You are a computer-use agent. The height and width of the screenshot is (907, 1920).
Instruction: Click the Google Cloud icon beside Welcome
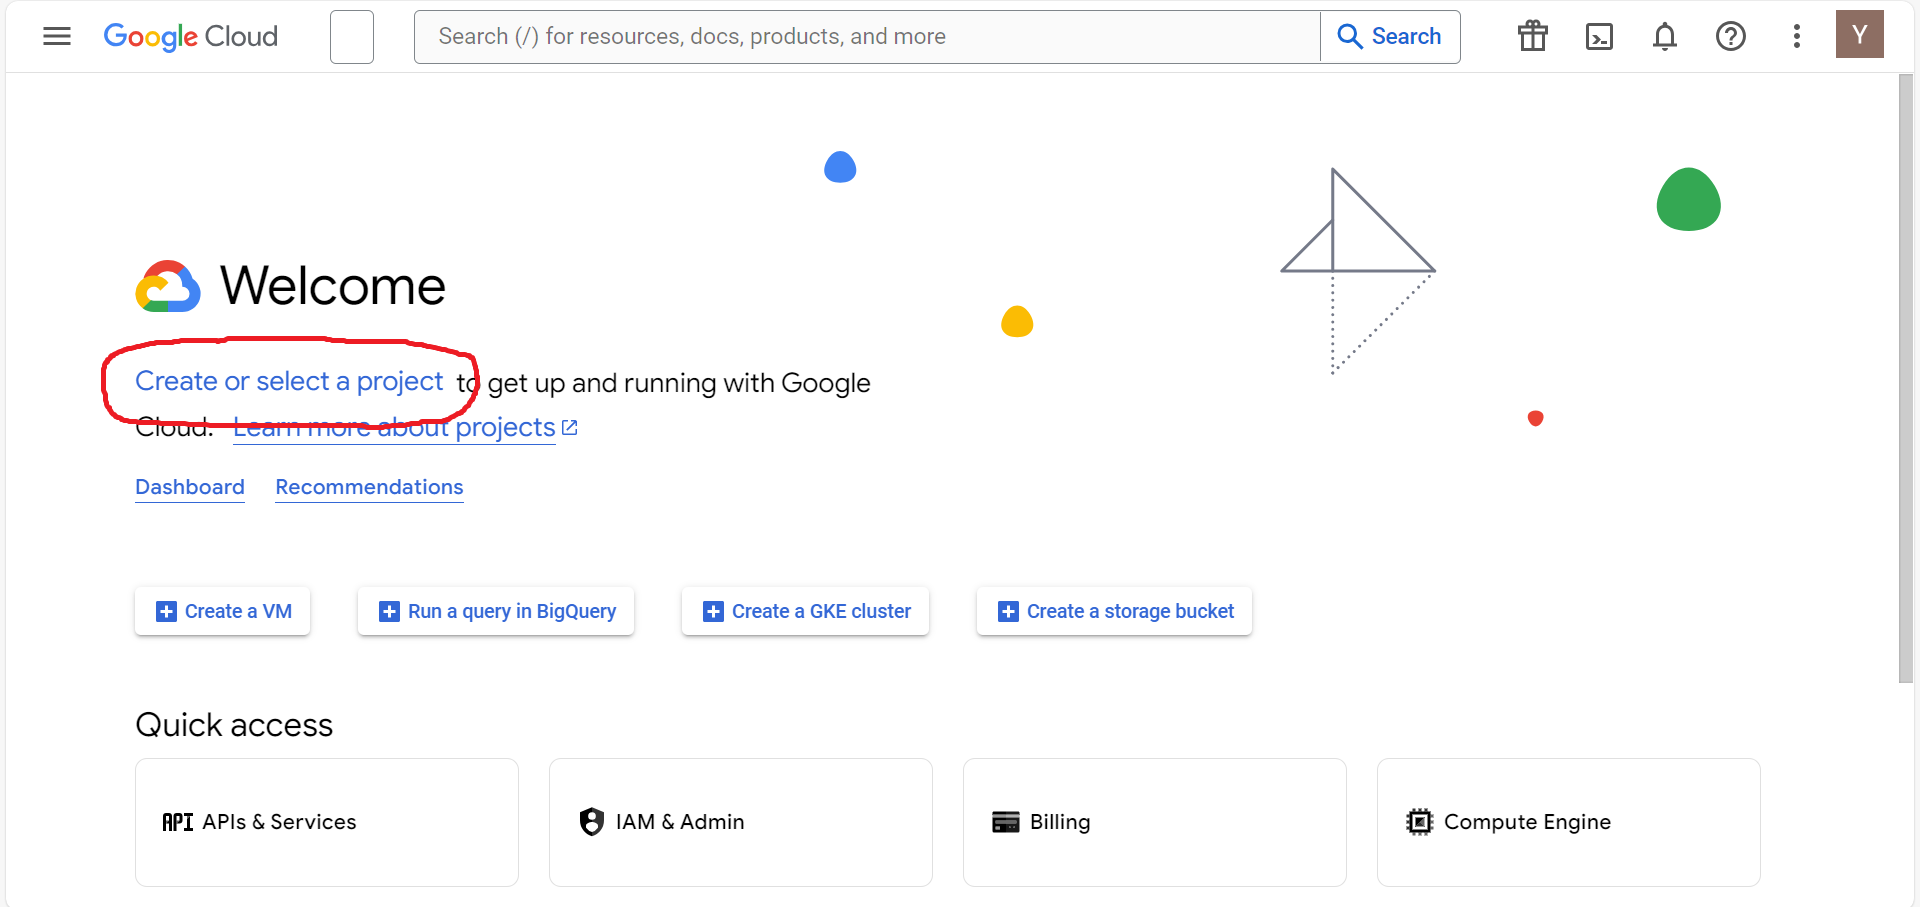pyautogui.click(x=168, y=286)
